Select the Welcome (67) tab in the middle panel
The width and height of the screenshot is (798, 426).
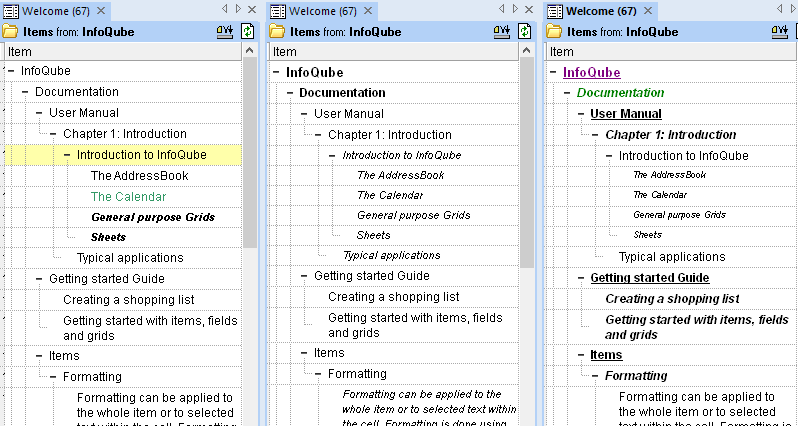point(322,11)
